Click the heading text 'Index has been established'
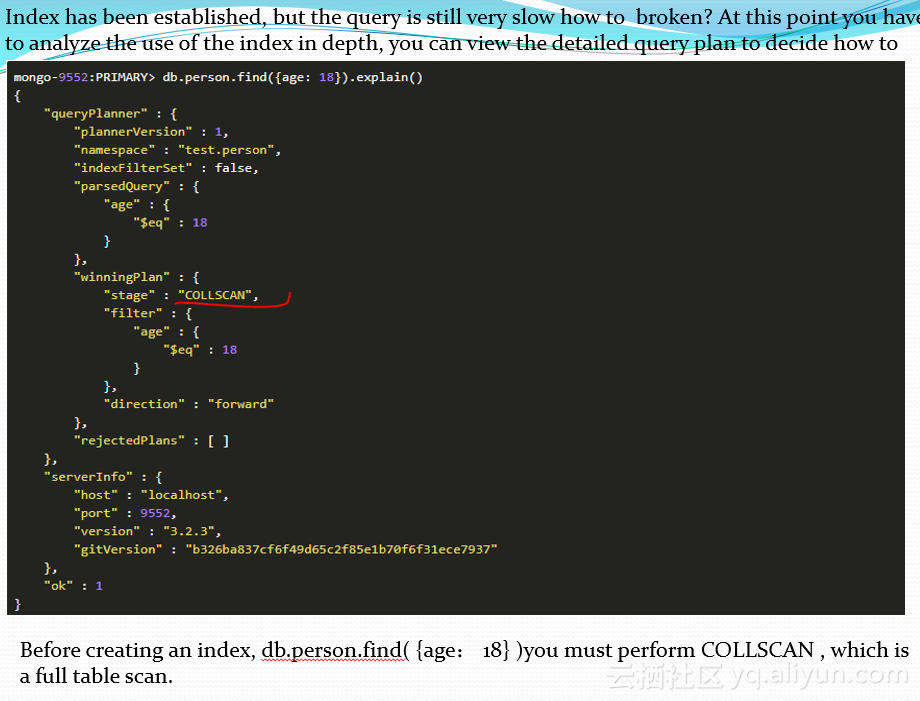 [133, 18]
